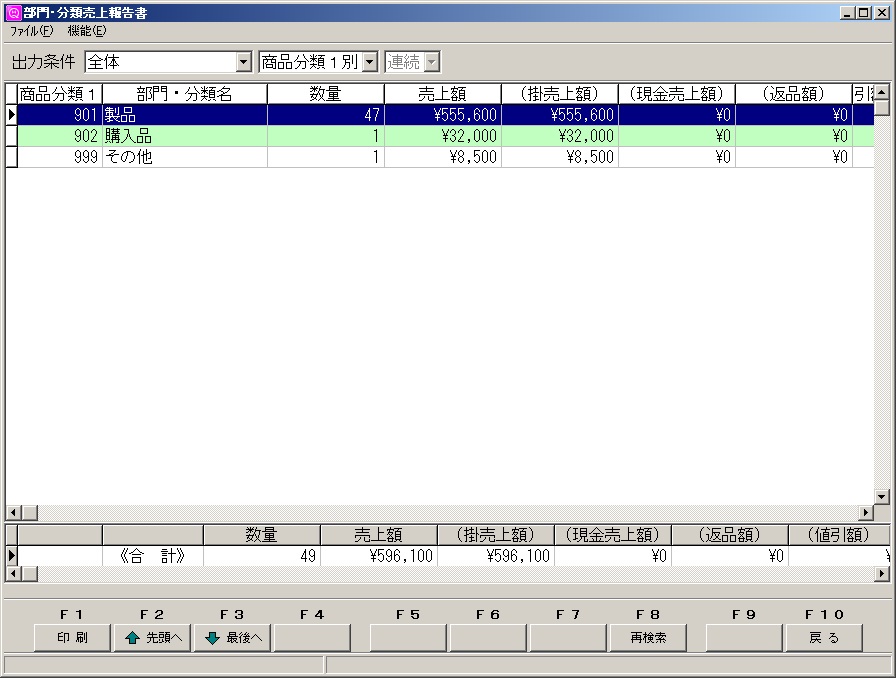Click the 売上額 header in the main grid
The image size is (896, 678).
click(x=443, y=94)
